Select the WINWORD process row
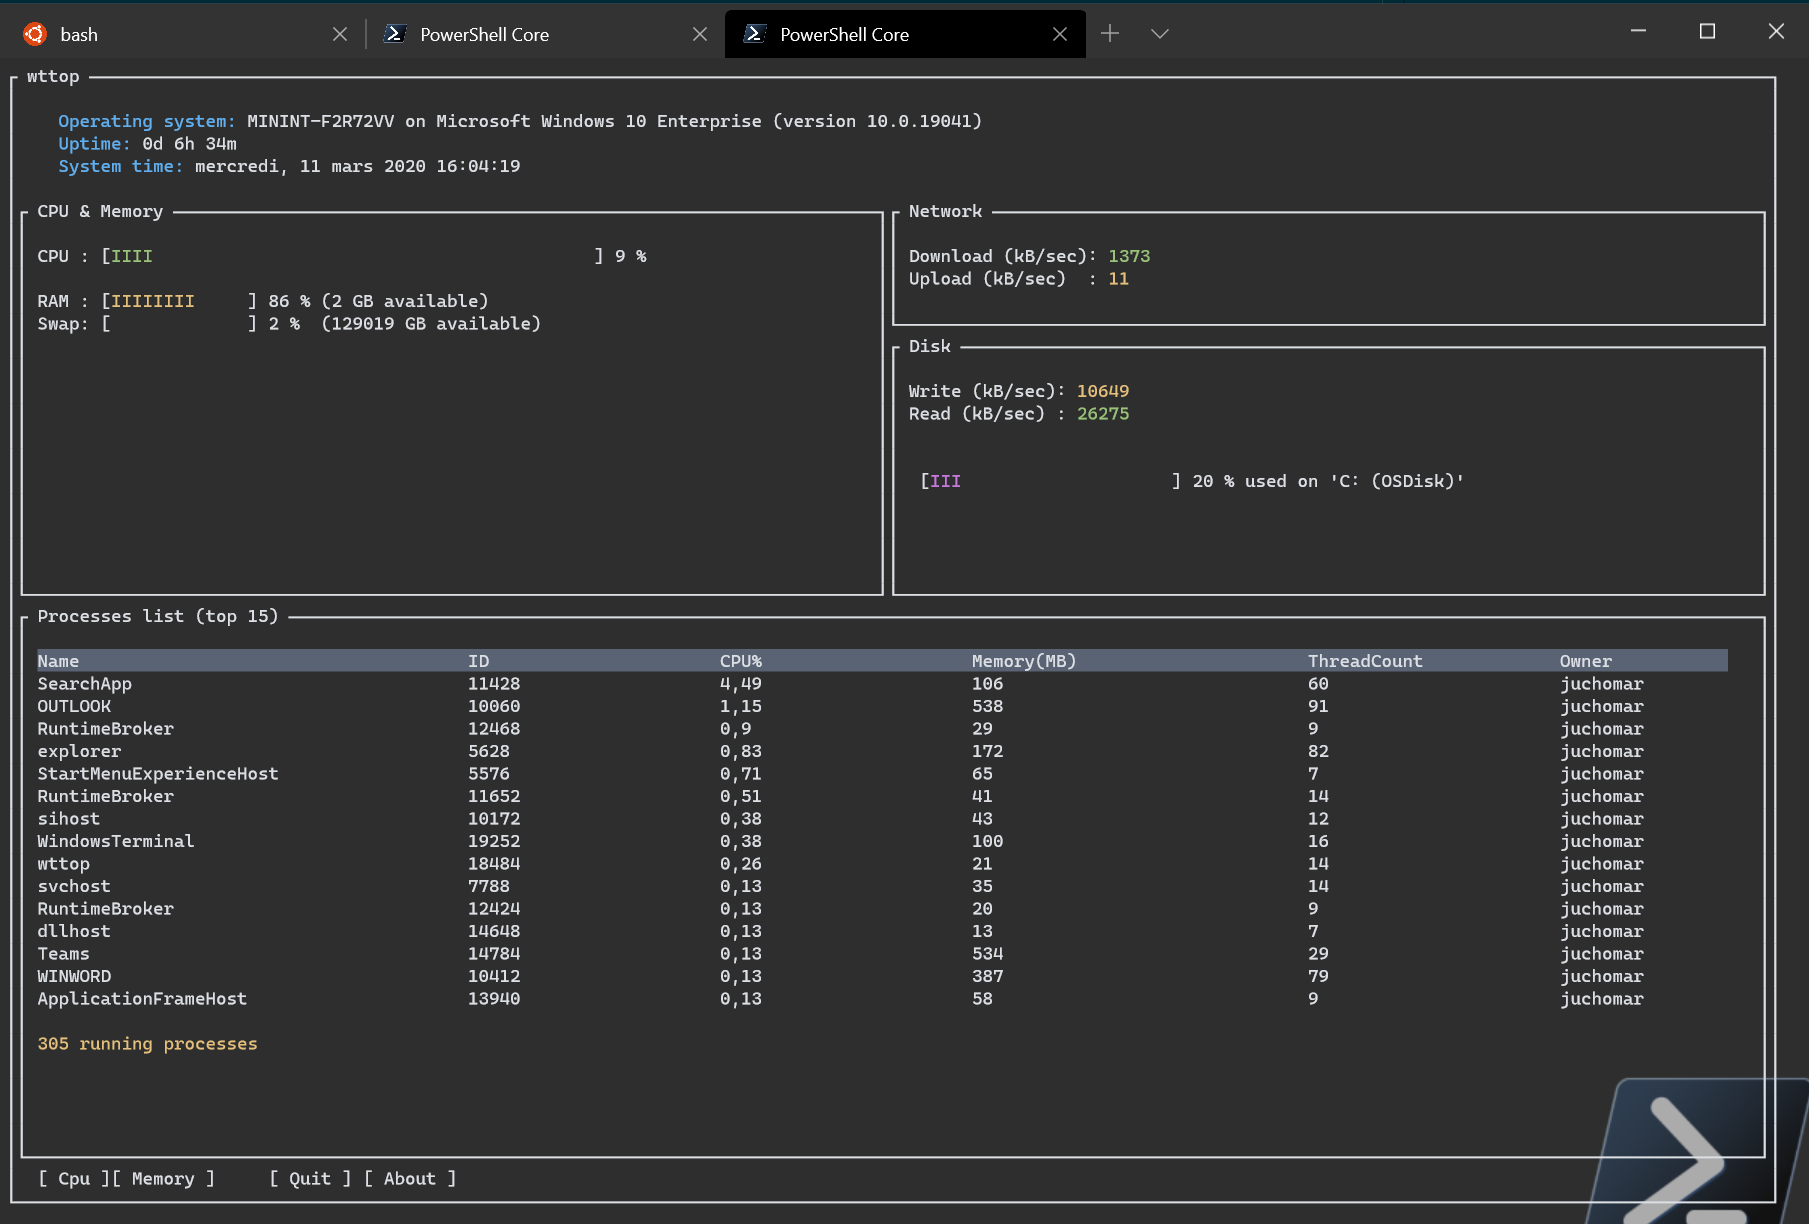This screenshot has height=1224, width=1809. coord(882,976)
